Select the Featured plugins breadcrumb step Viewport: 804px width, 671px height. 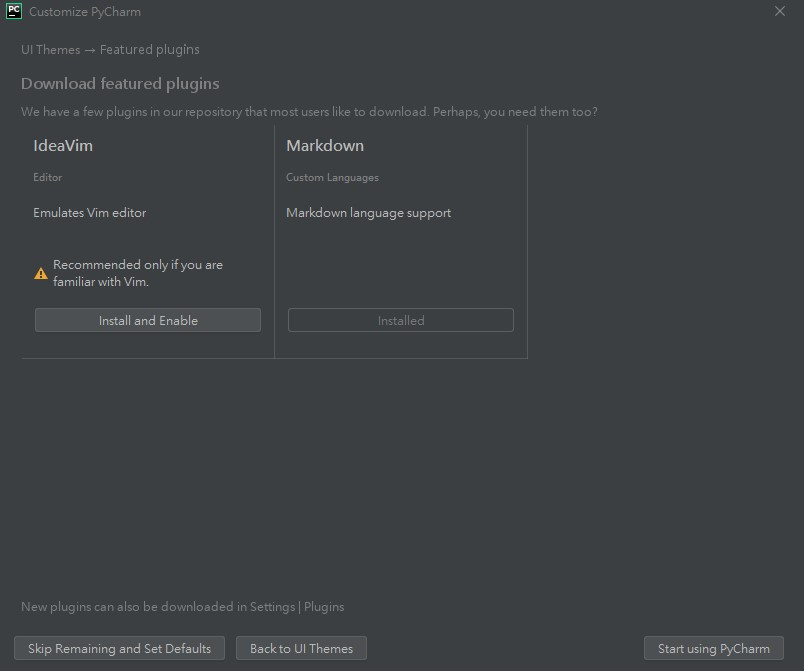150,50
